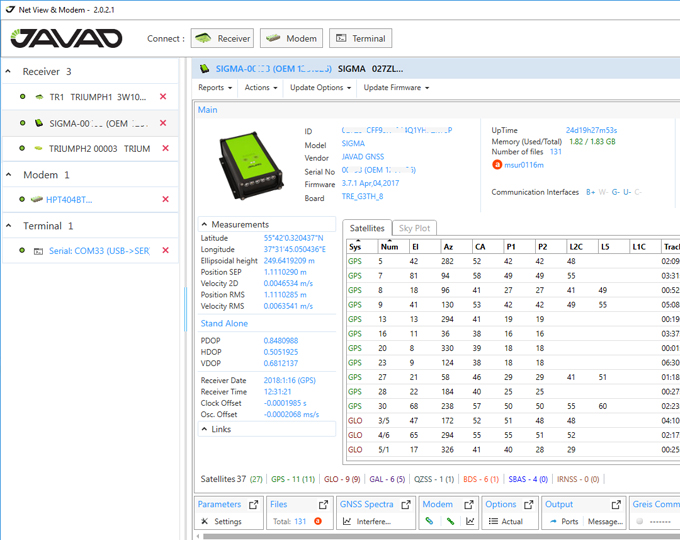The width and height of the screenshot is (680, 540).
Task: Open the Serial COM33 terminal link
Action: coord(99,250)
